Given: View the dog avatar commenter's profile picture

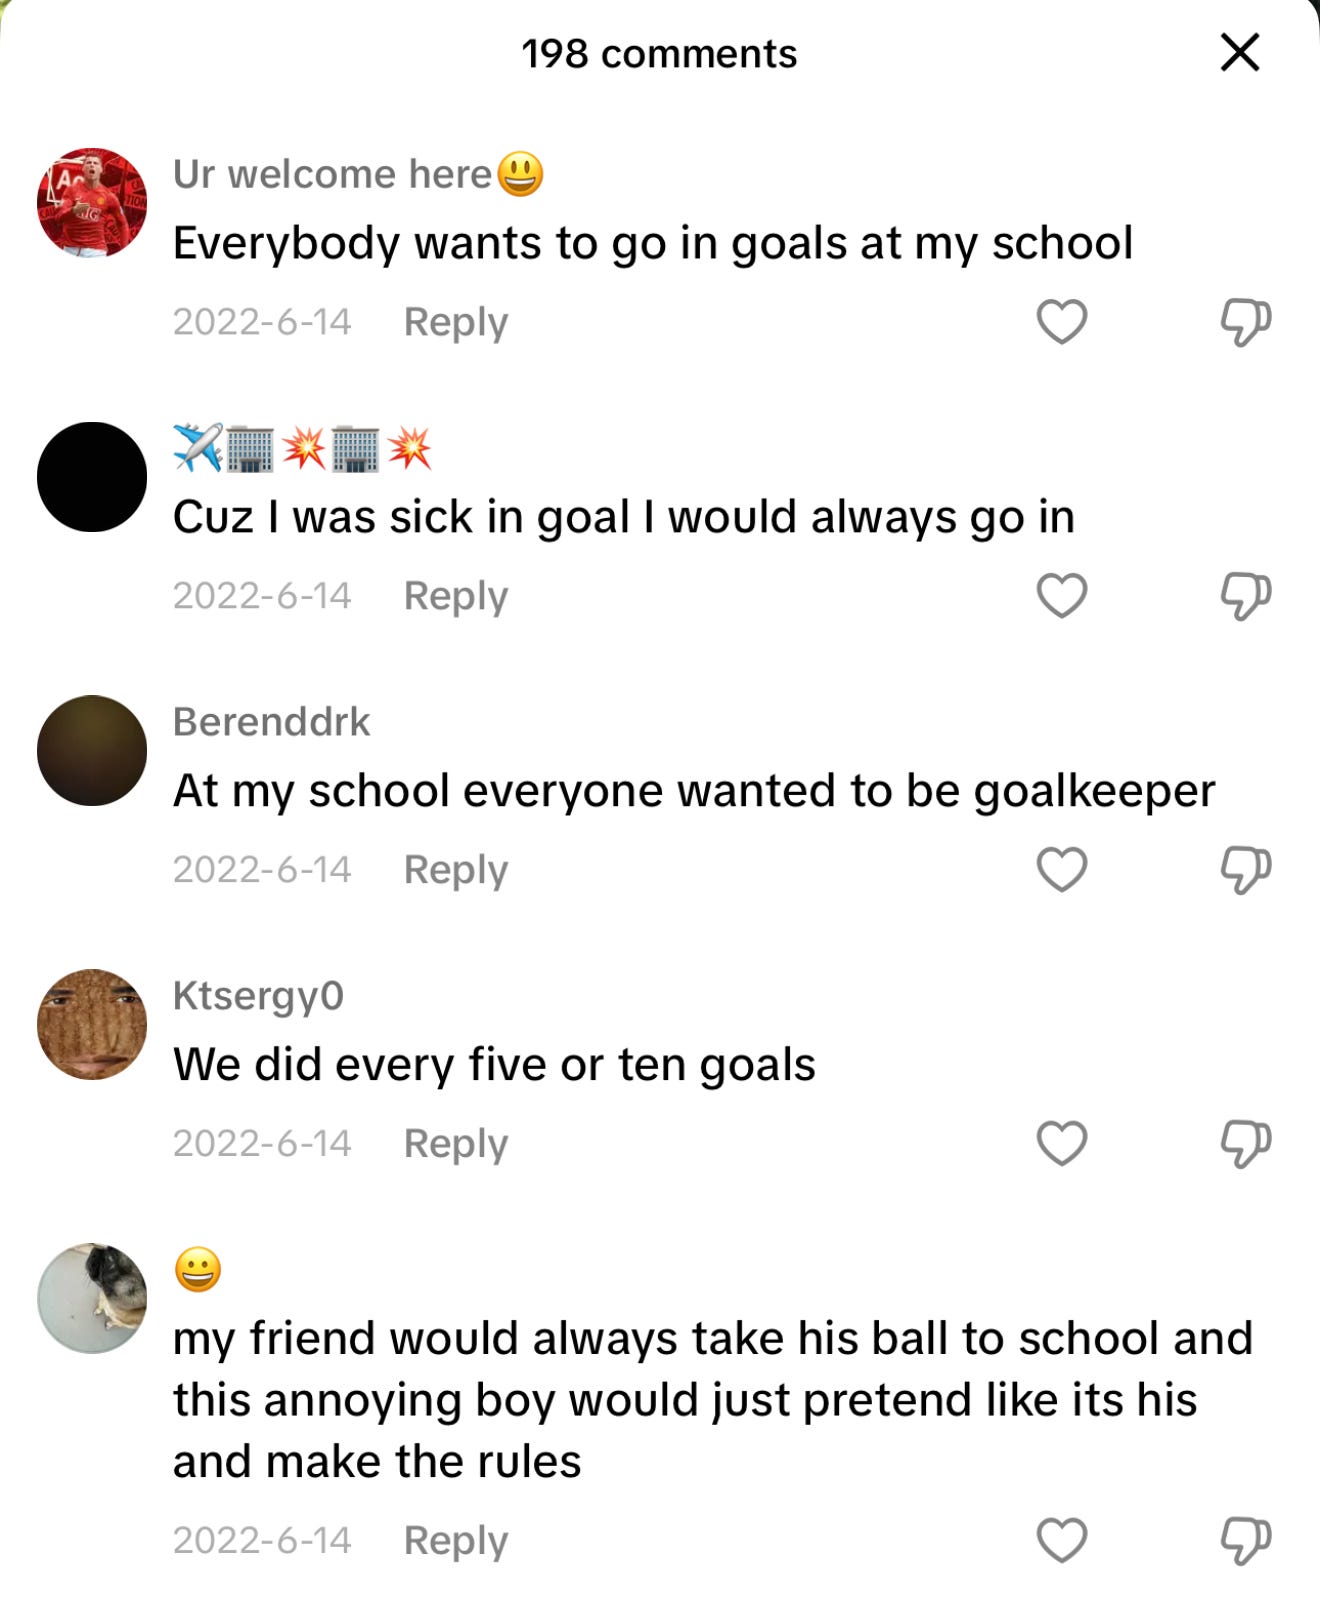Looking at the screenshot, I should 92,1298.
